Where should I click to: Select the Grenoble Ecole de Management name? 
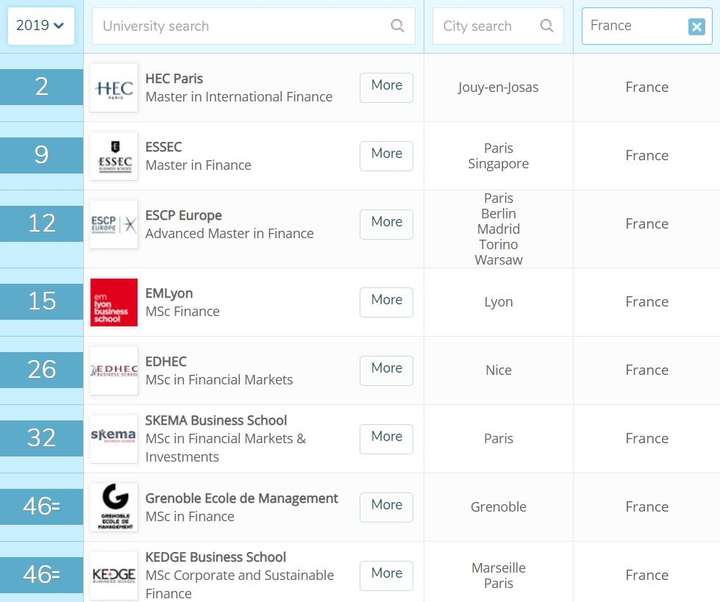[x=242, y=498]
